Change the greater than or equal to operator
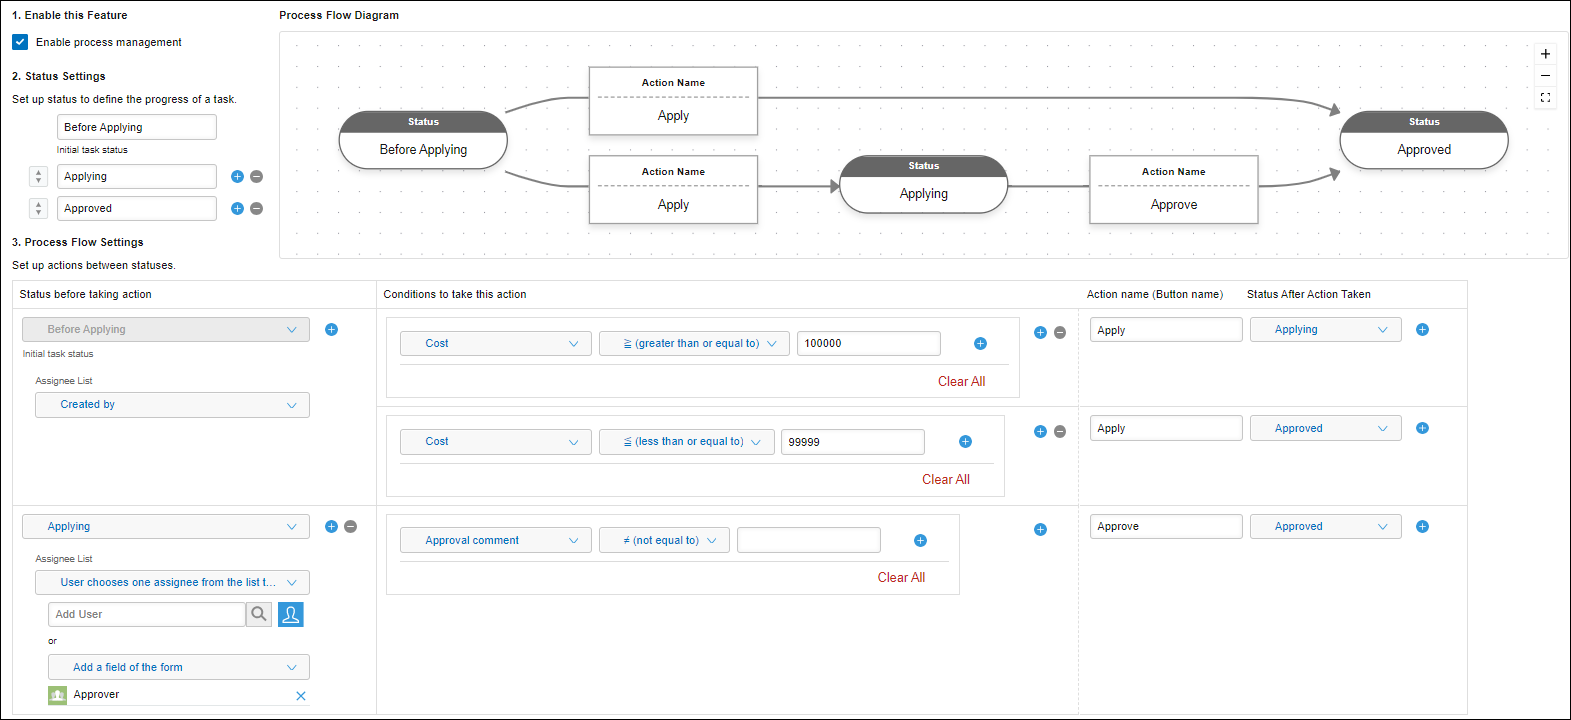Image resolution: width=1571 pixels, height=720 pixels. click(694, 343)
